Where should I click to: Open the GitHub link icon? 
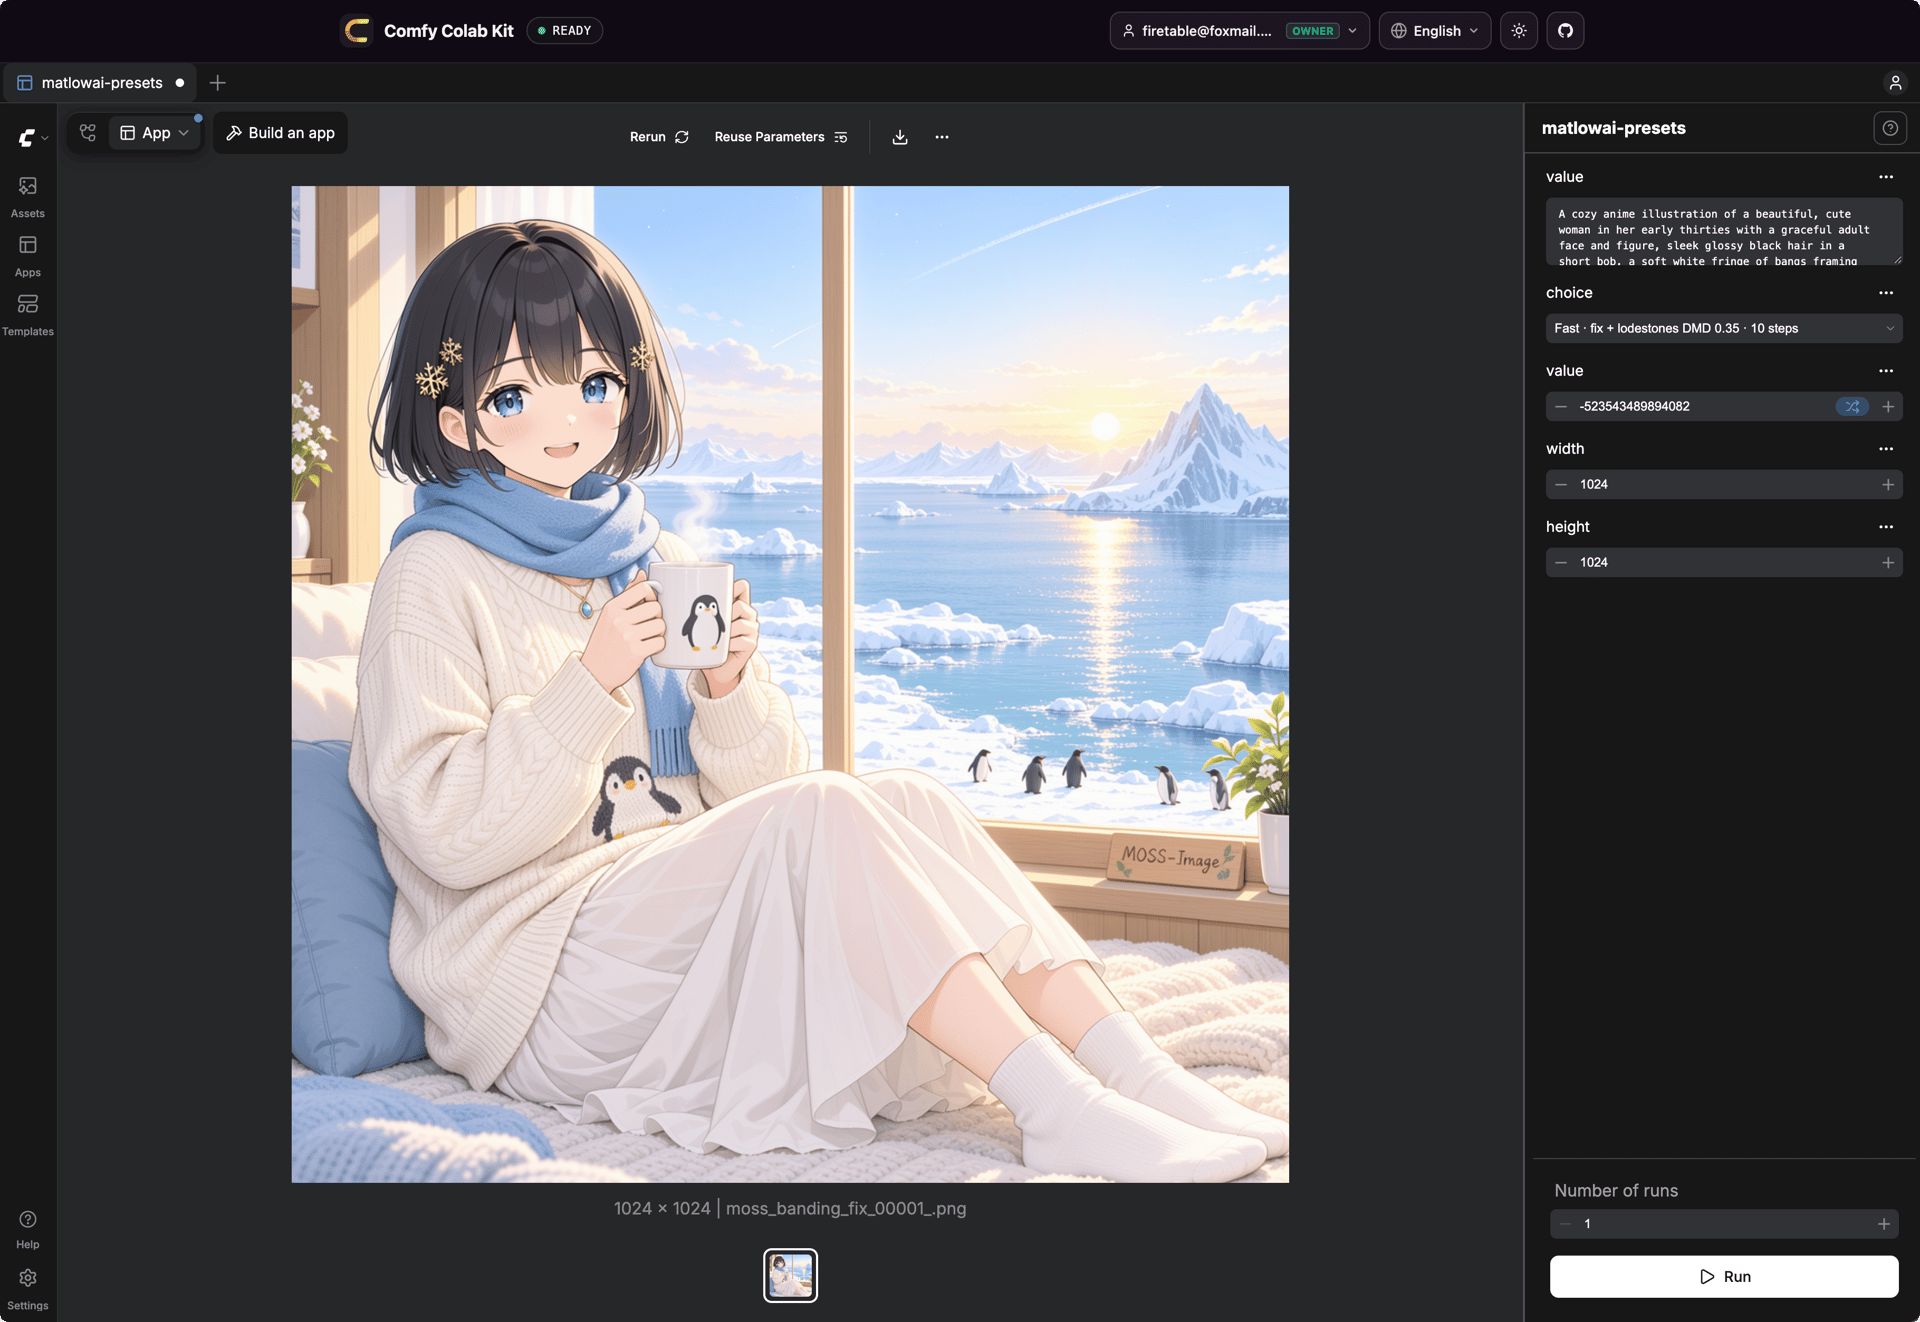tap(1566, 31)
